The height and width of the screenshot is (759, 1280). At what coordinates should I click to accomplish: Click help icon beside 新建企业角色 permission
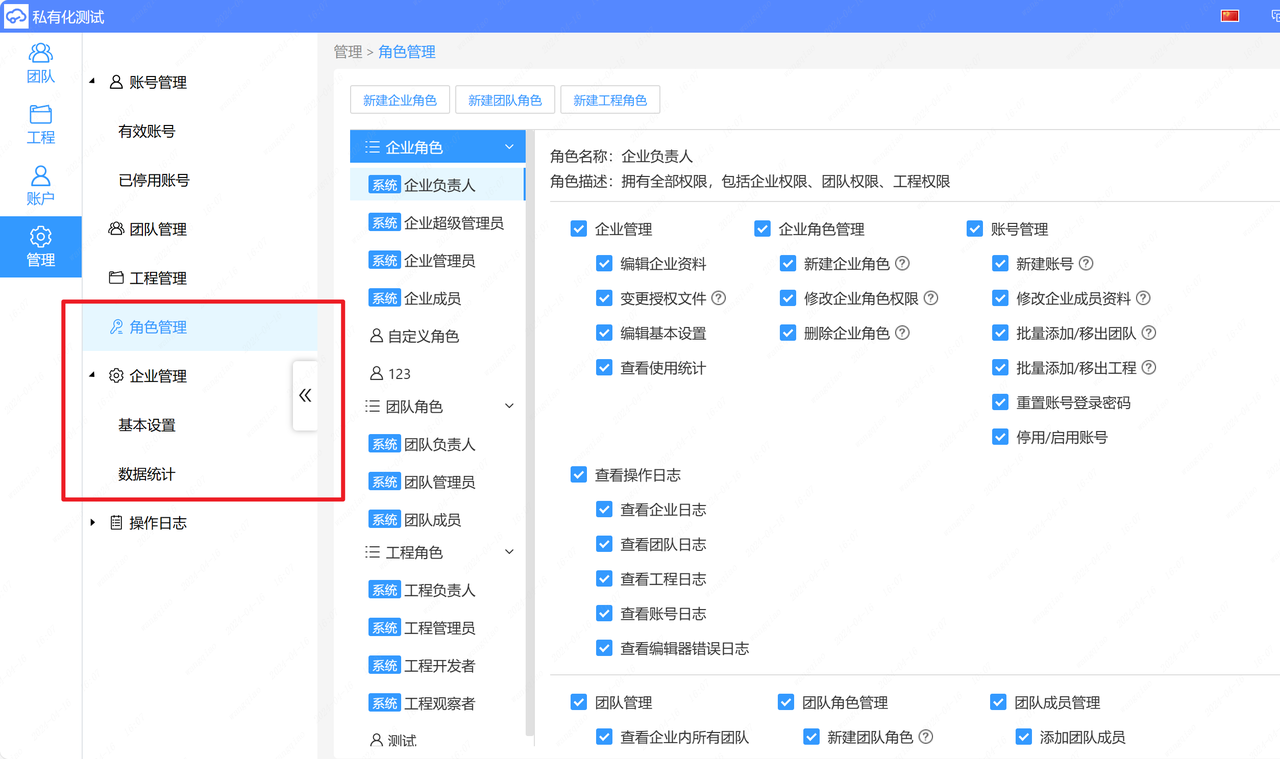[902, 264]
